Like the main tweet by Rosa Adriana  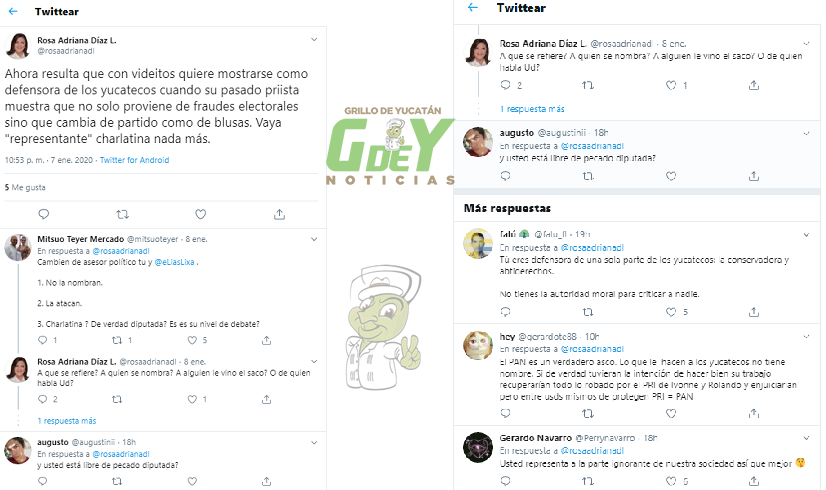coord(201,214)
